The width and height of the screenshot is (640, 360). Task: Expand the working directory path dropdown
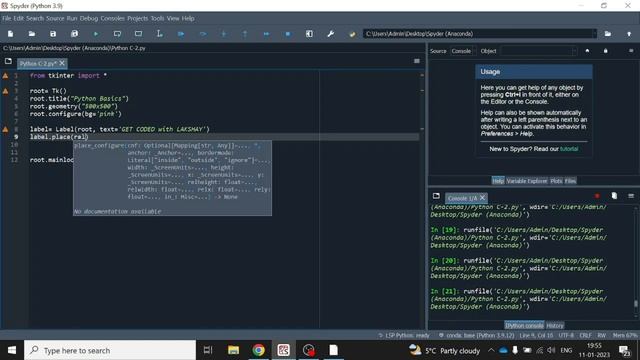point(594,34)
